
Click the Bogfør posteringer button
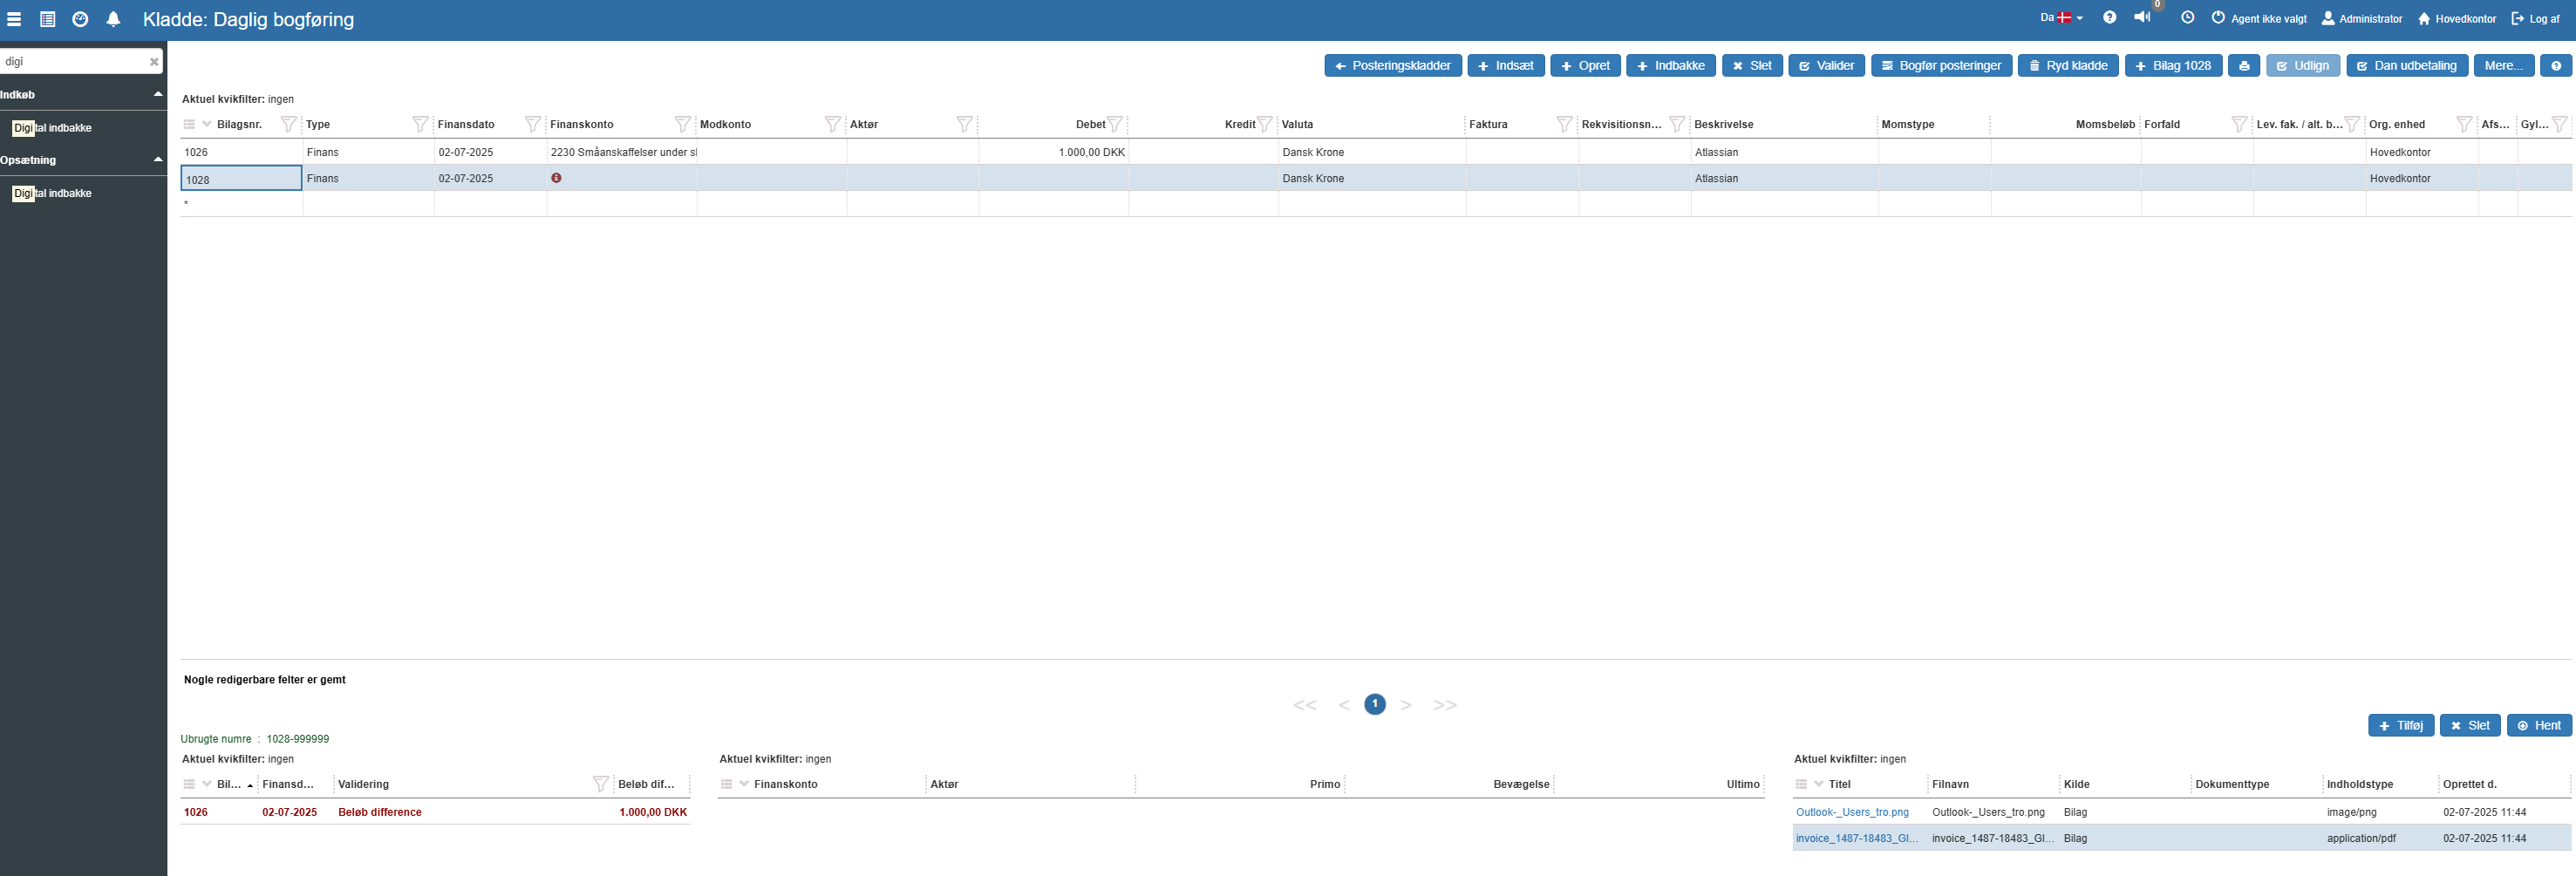coord(1940,66)
